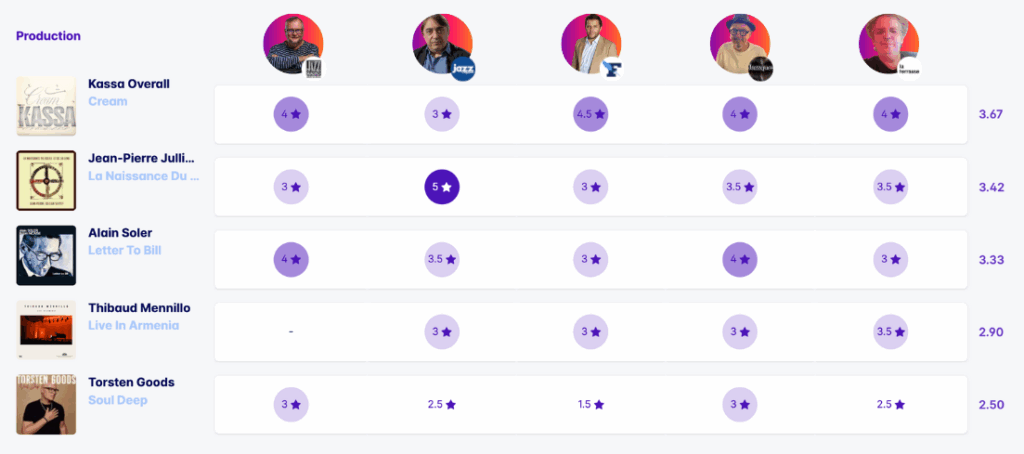Viewport: 1024px width, 454px height.
Task: Open the Live In Armenia album cover
Action: coord(46,330)
